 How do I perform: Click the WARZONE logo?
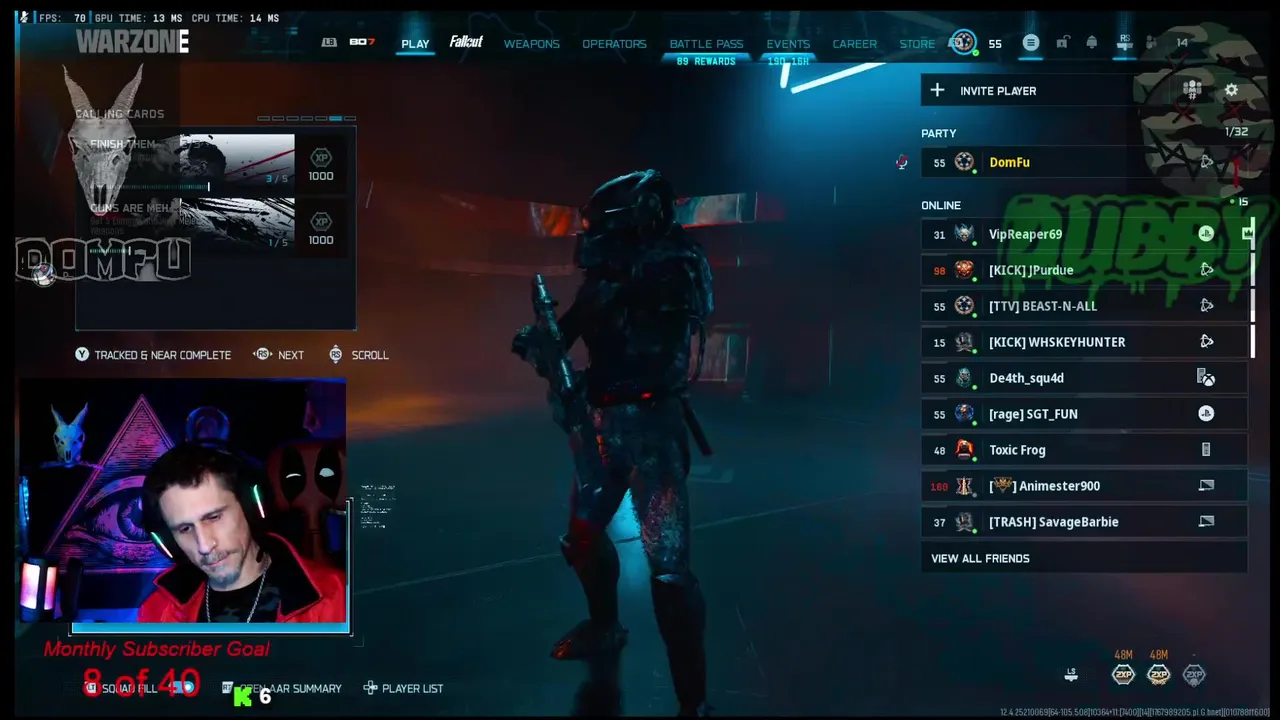(x=132, y=42)
